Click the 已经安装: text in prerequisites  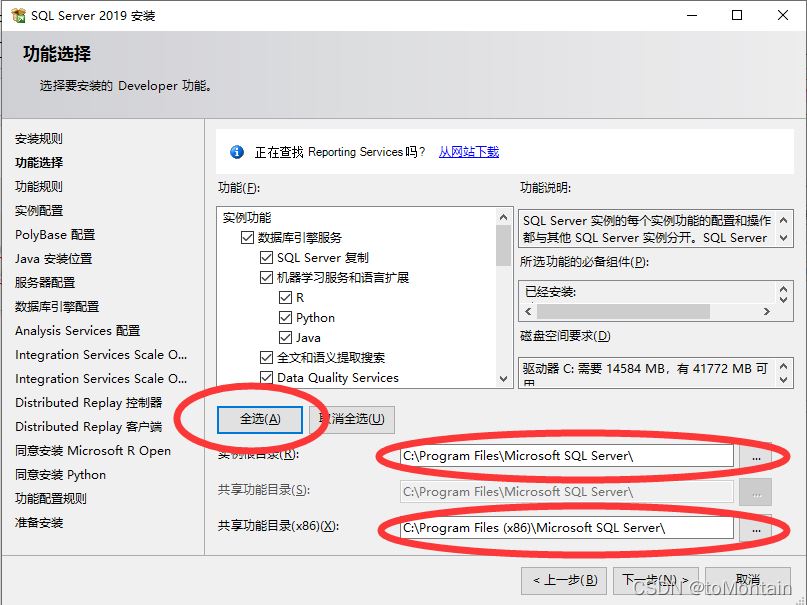coord(551,292)
